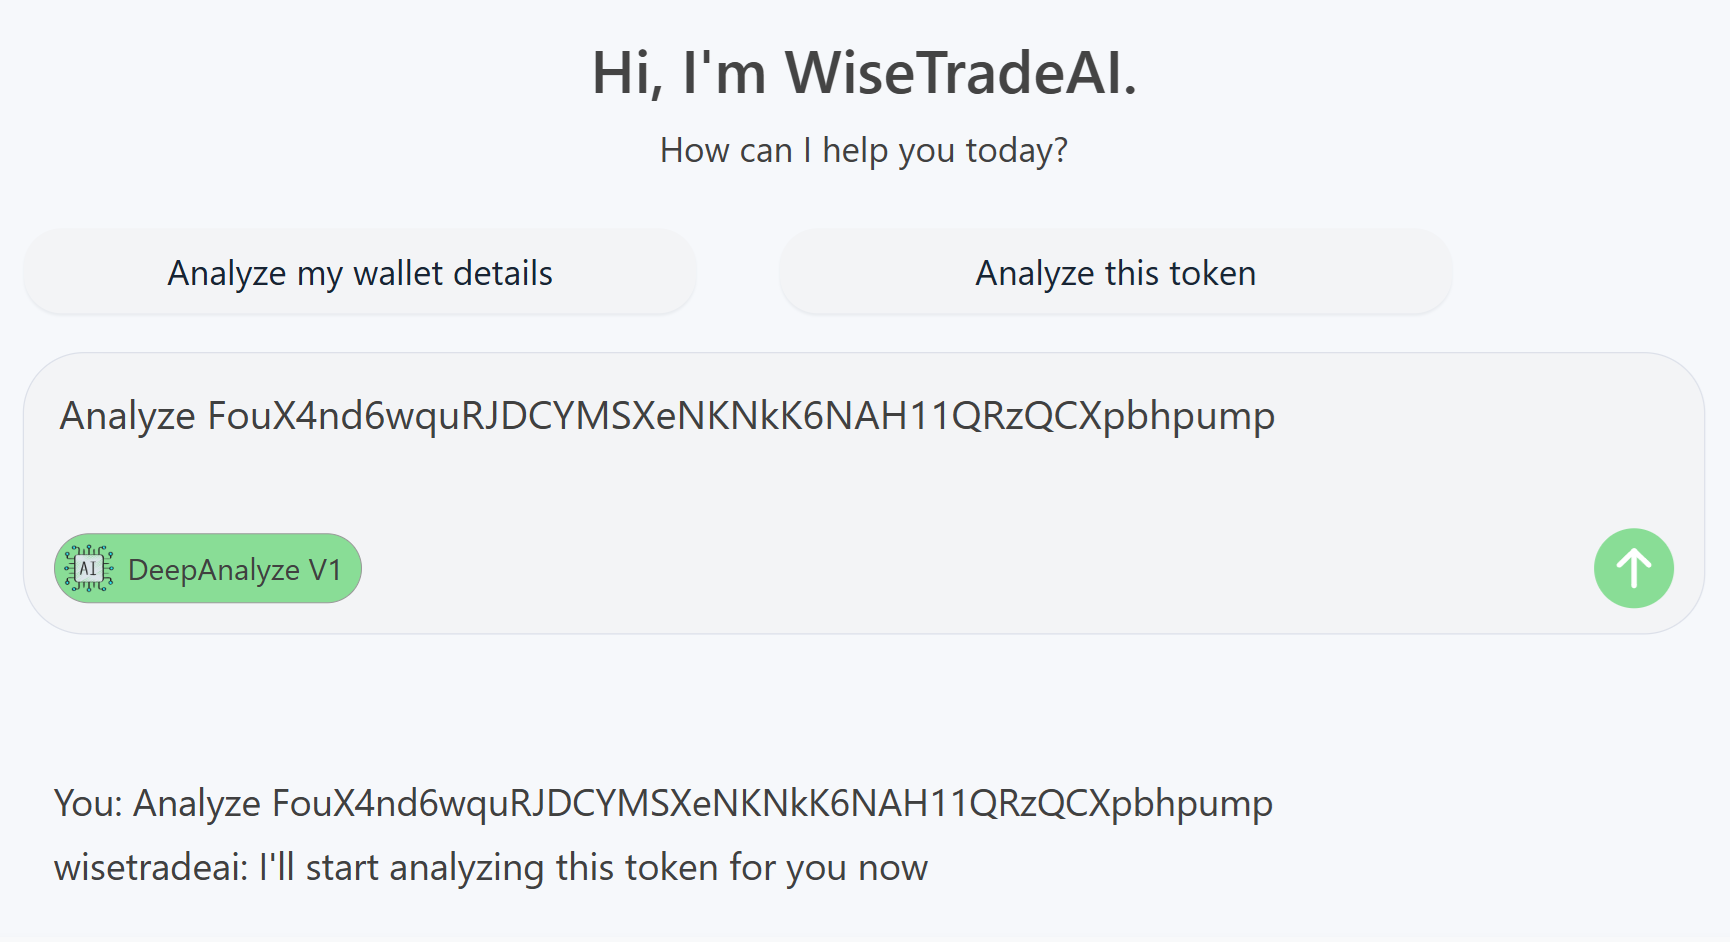This screenshot has height=942, width=1730.
Task: Click the reply 'I'll start analyzing this token'
Action: click(x=593, y=868)
